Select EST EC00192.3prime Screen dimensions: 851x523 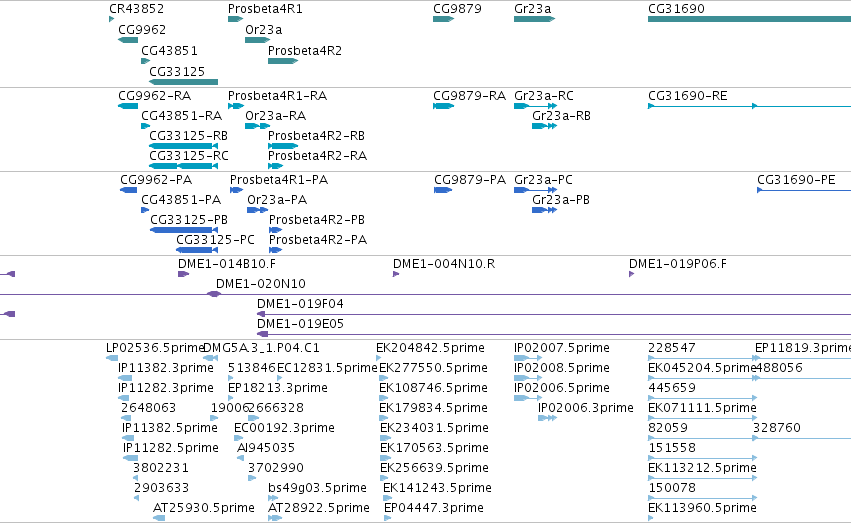[284, 428]
